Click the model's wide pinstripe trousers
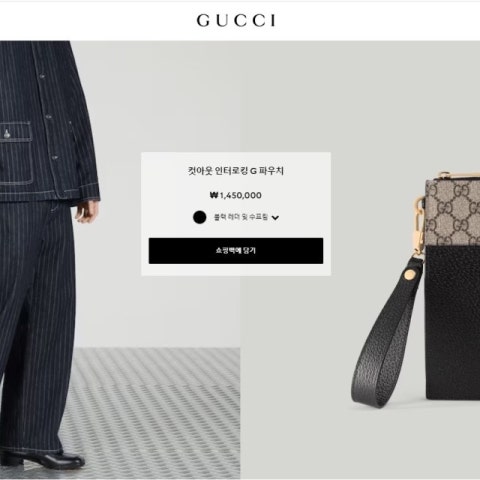This screenshot has height=480, width=480. [35, 327]
